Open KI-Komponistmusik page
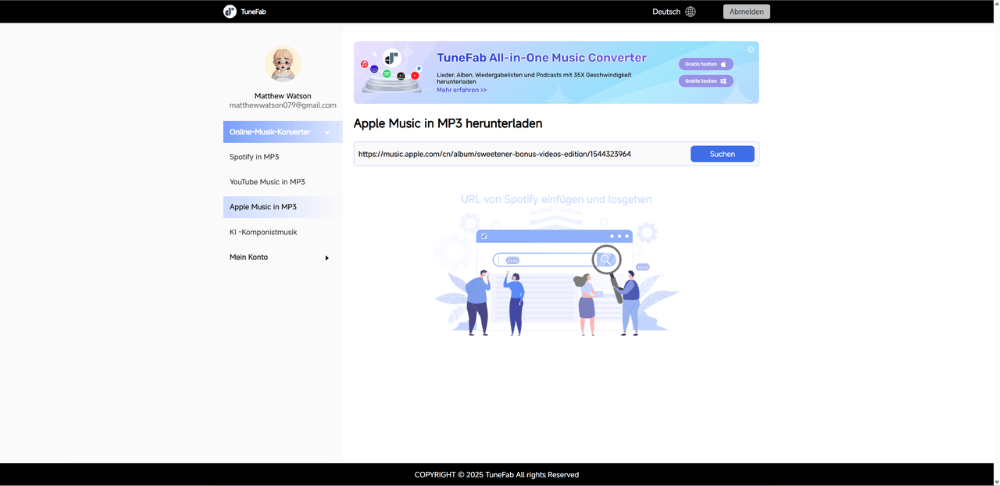This screenshot has height=486, width=1000. (x=263, y=232)
